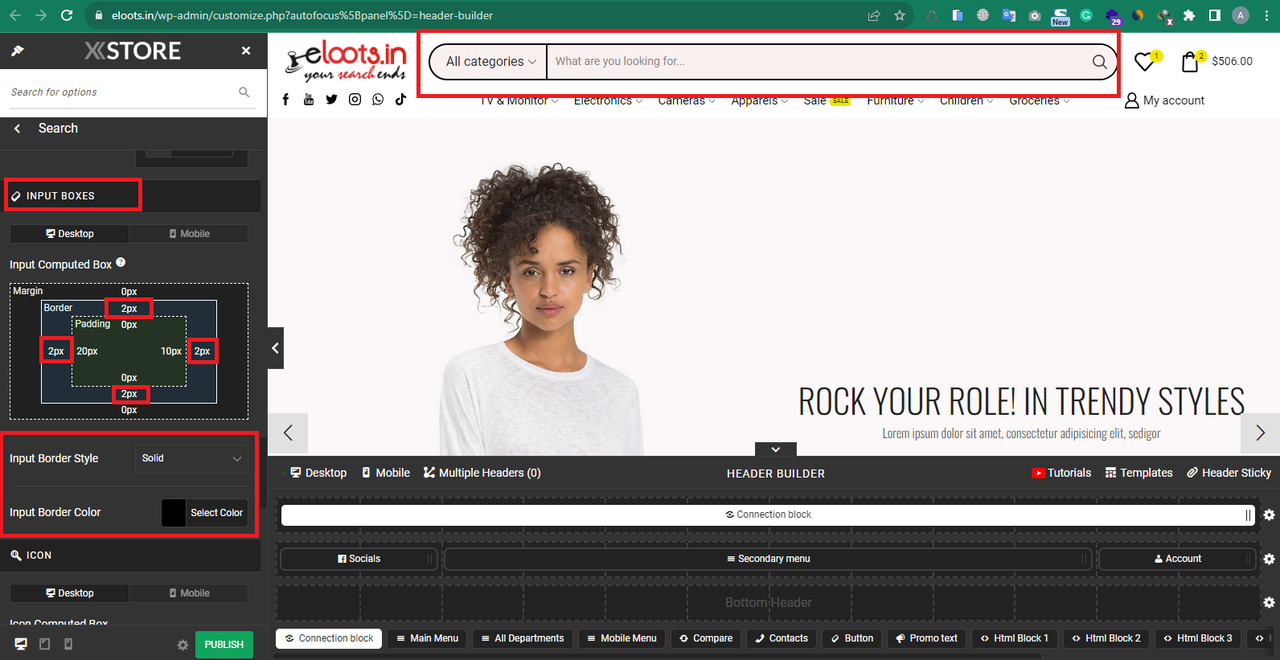The height and width of the screenshot is (660, 1280).
Task: Close the XStore customizer panel
Action: (x=246, y=51)
